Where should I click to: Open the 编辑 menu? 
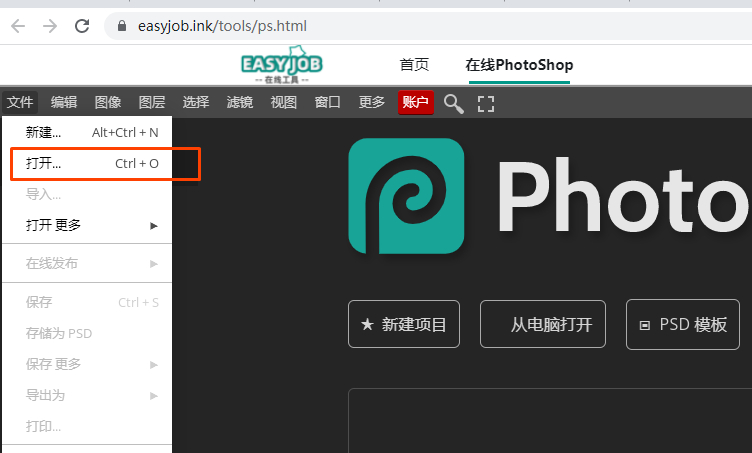click(x=64, y=102)
